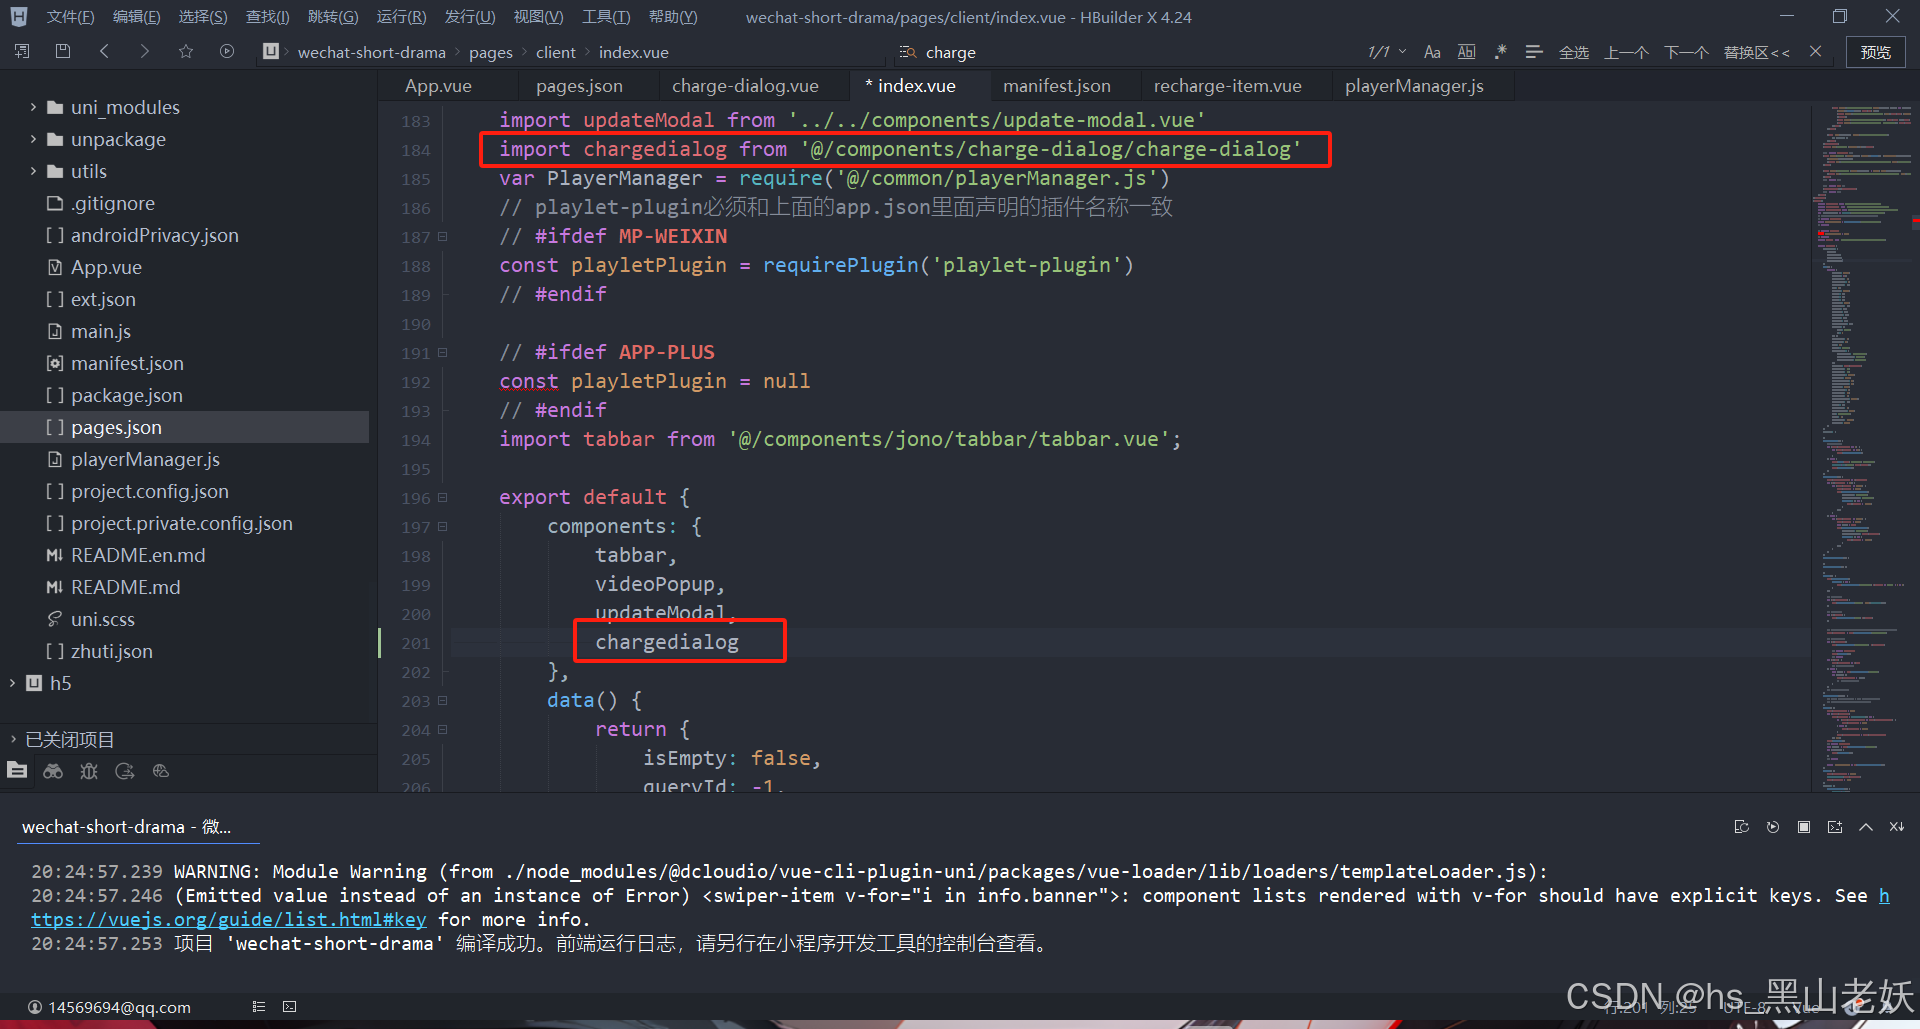The width and height of the screenshot is (1920, 1029).
Task: Click the 预览 preview button
Action: [x=1875, y=51]
